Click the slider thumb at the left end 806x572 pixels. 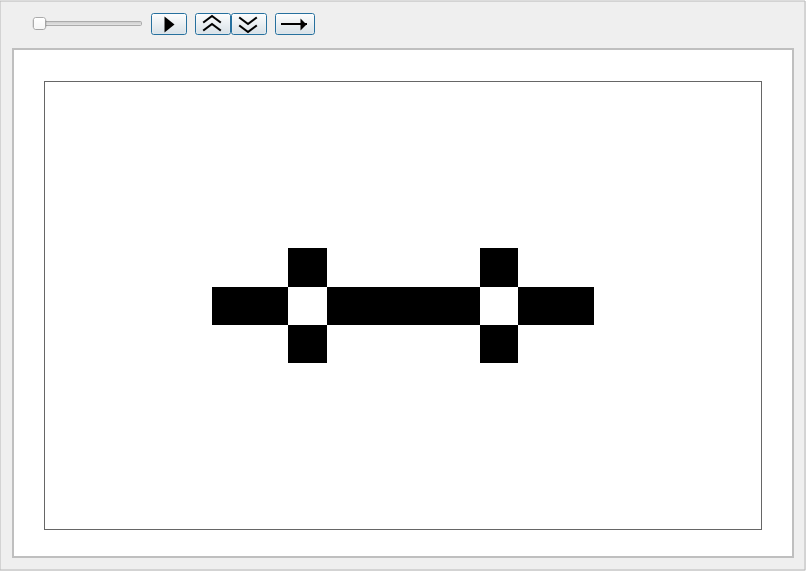(x=39, y=23)
